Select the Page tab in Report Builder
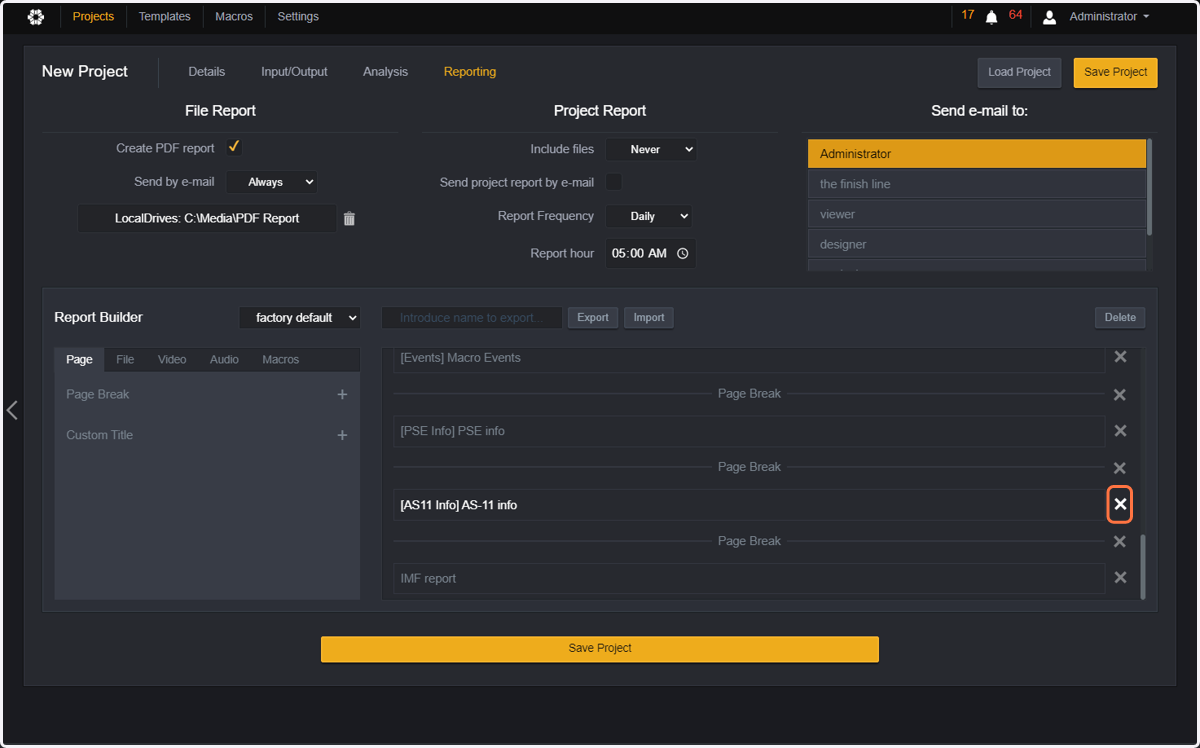This screenshot has width=1200, height=748. point(79,359)
